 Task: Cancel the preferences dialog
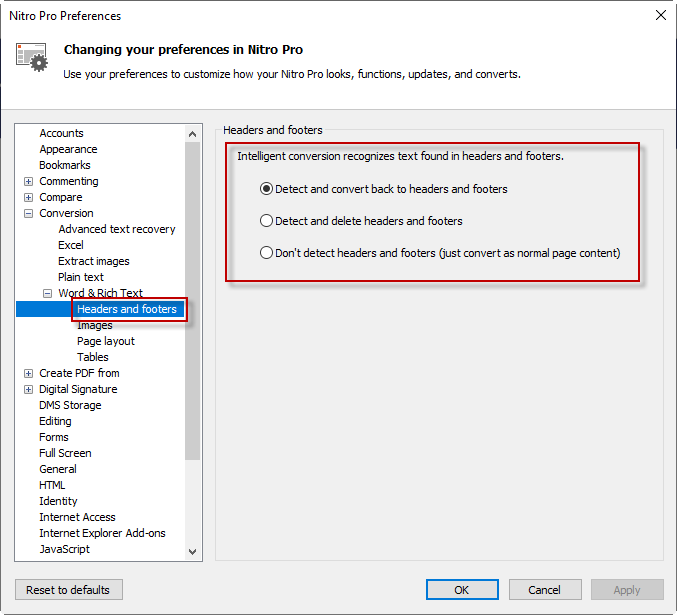(544, 590)
